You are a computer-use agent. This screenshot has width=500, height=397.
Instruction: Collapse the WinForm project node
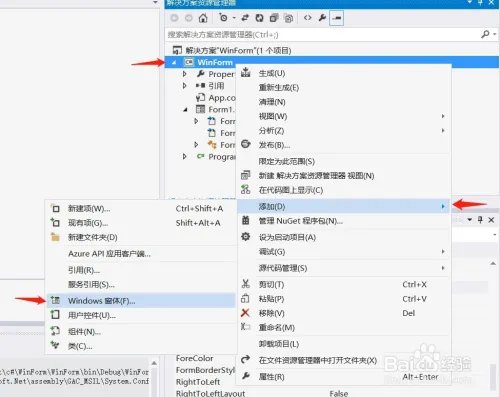pos(174,62)
